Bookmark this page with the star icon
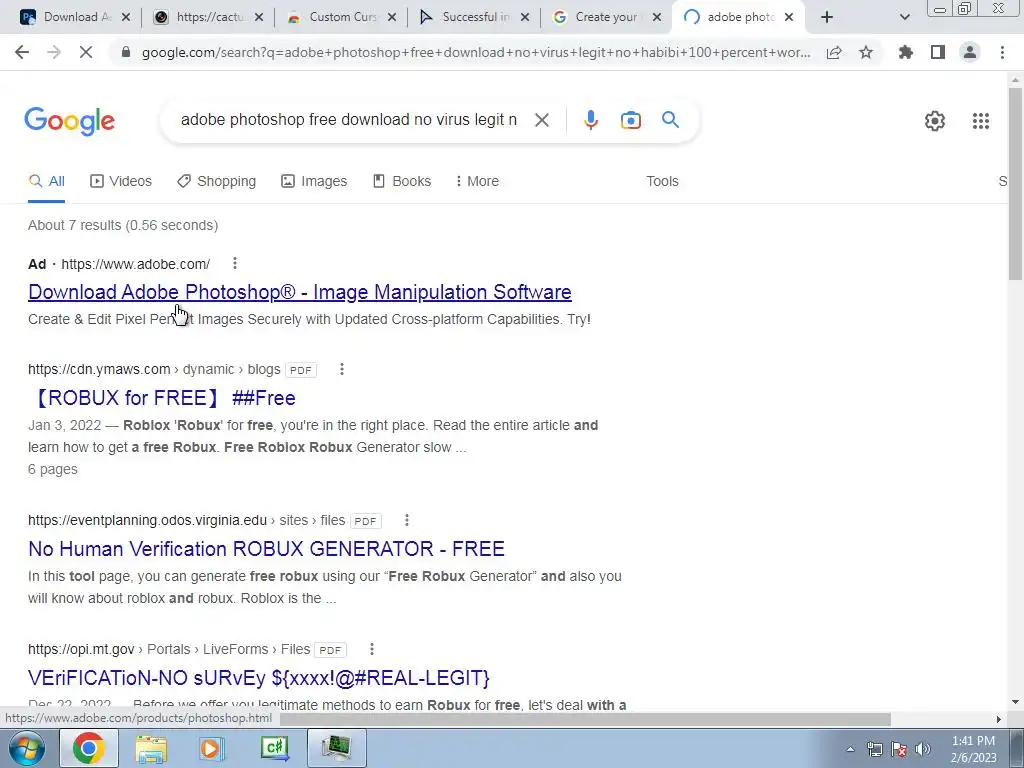Screen dimensions: 1024x768 866,52
